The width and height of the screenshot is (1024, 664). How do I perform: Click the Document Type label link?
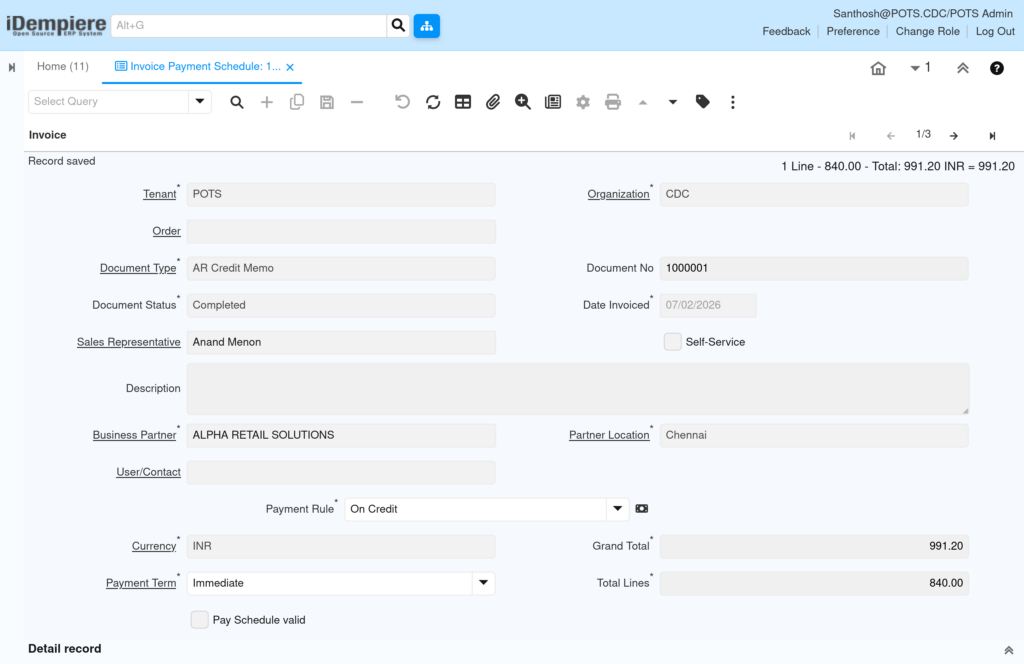click(138, 268)
